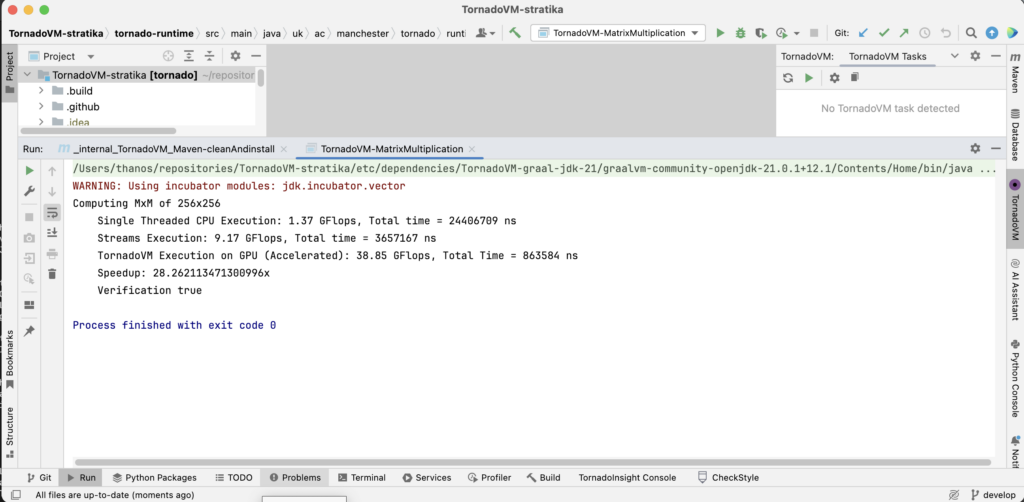Screen dimensions: 1024x502
Task: Click the Print console output icon
Action: click(52, 253)
